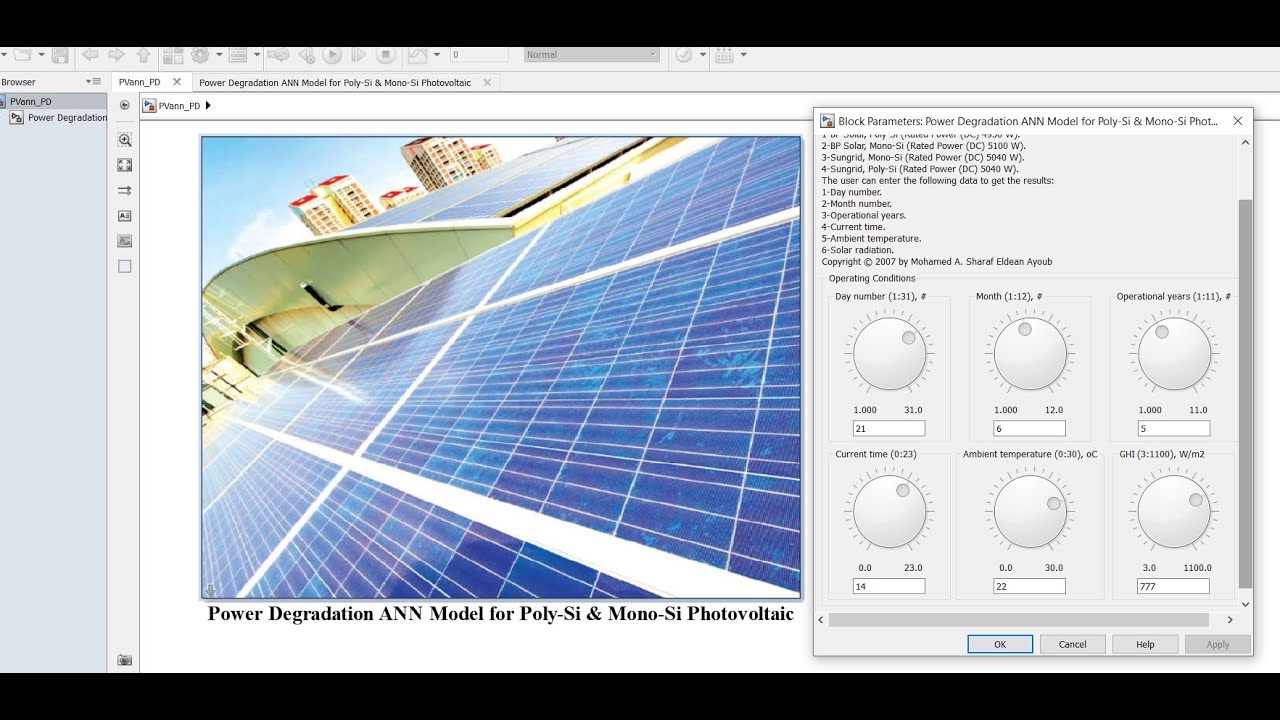
Task: Open the Model Explorer dropdown arrow
Action: pos(256,55)
